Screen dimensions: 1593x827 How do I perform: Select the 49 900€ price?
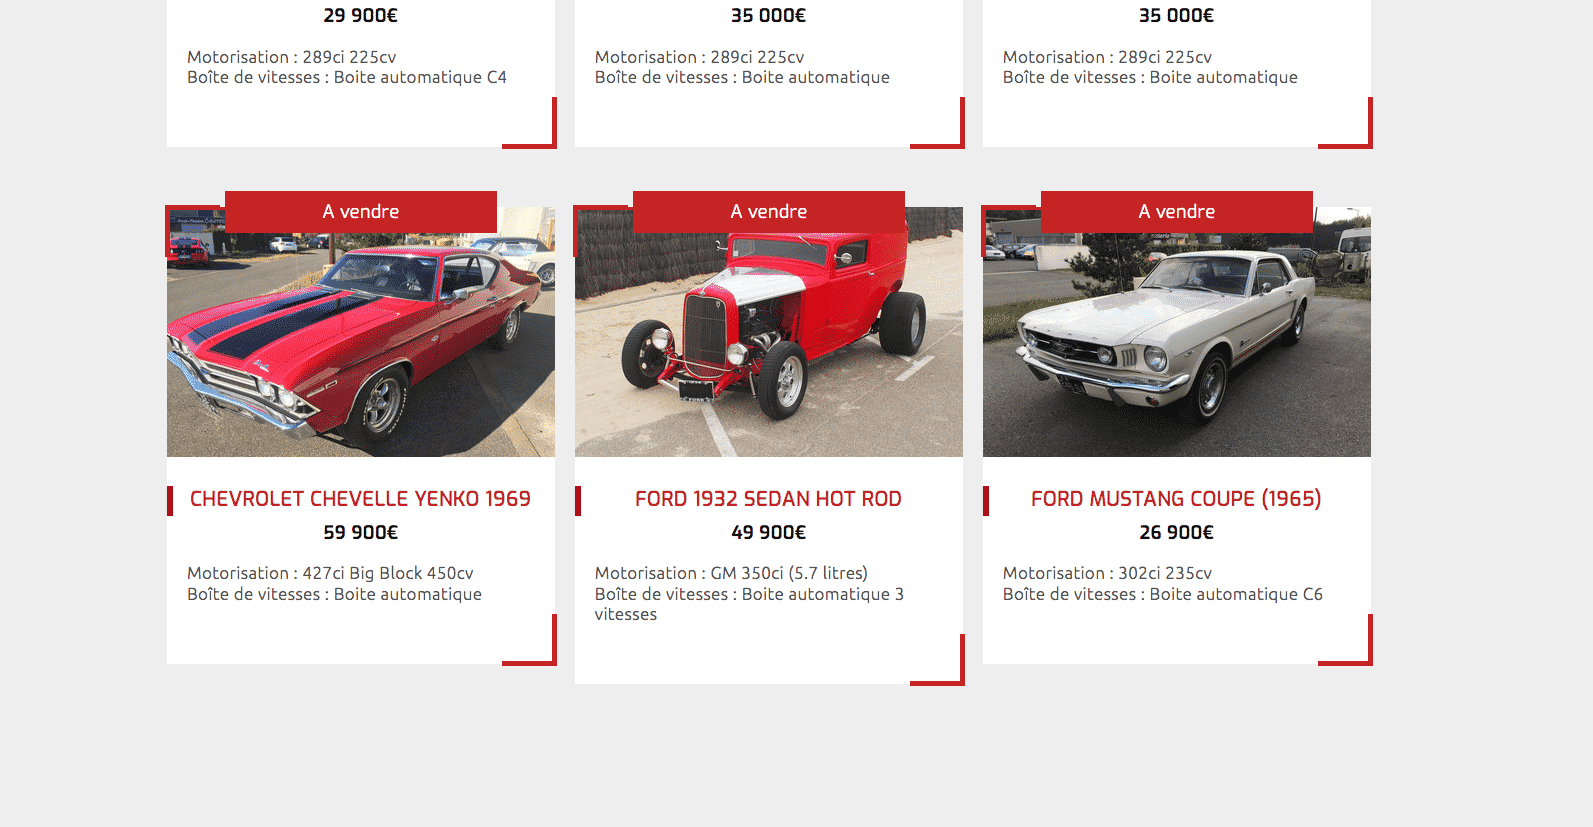(768, 533)
